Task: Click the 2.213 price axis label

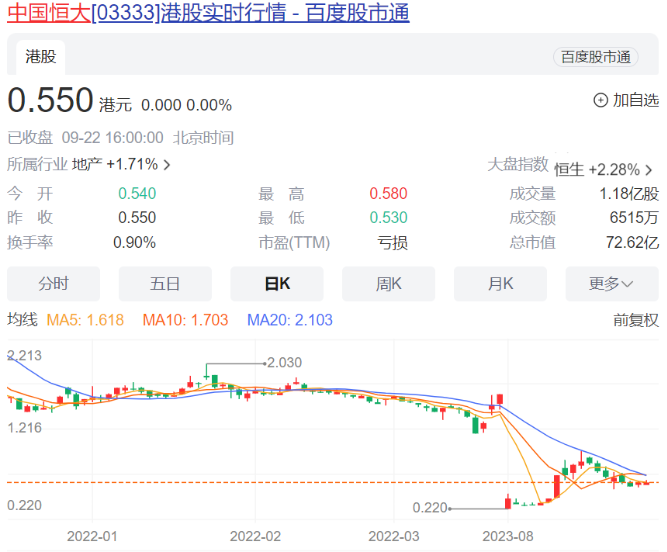Action: (25, 355)
